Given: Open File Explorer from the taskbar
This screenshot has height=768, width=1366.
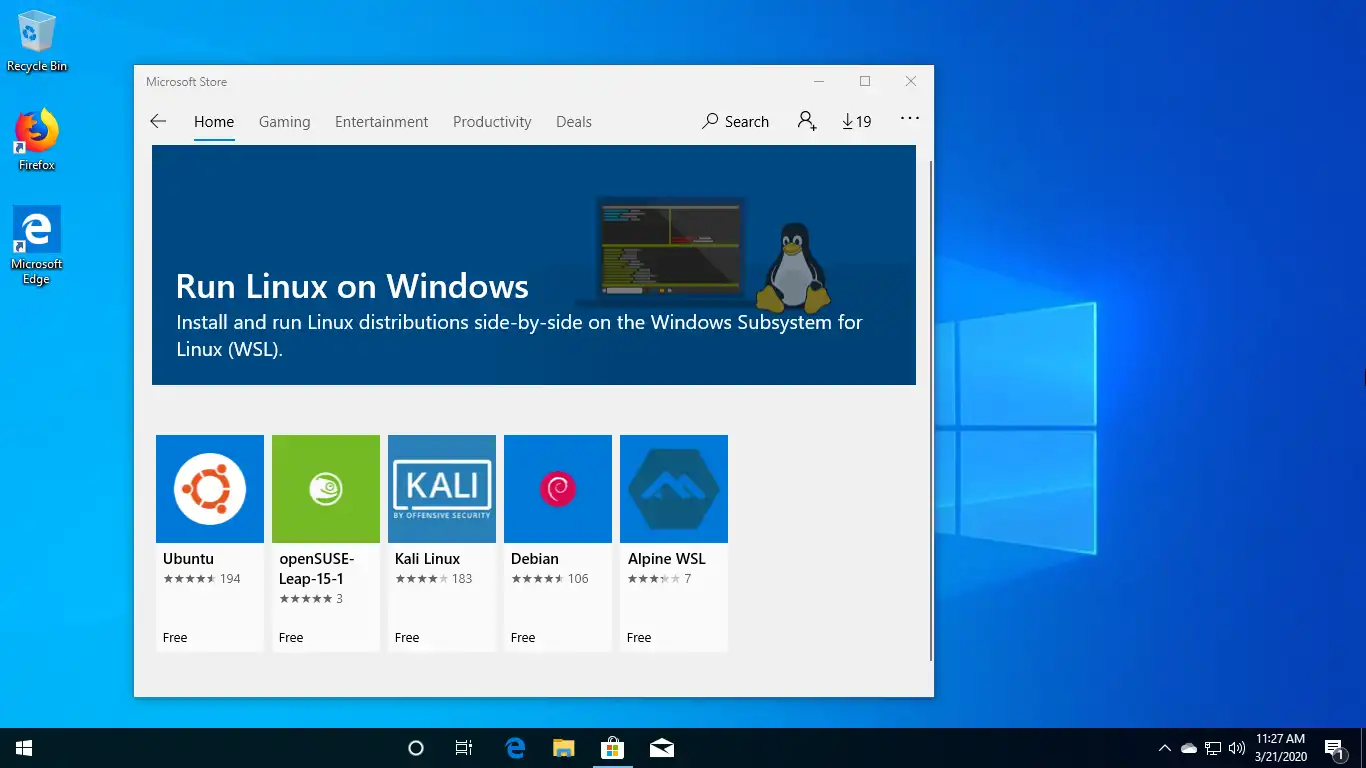Looking at the screenshot, I should pos(564,748).
